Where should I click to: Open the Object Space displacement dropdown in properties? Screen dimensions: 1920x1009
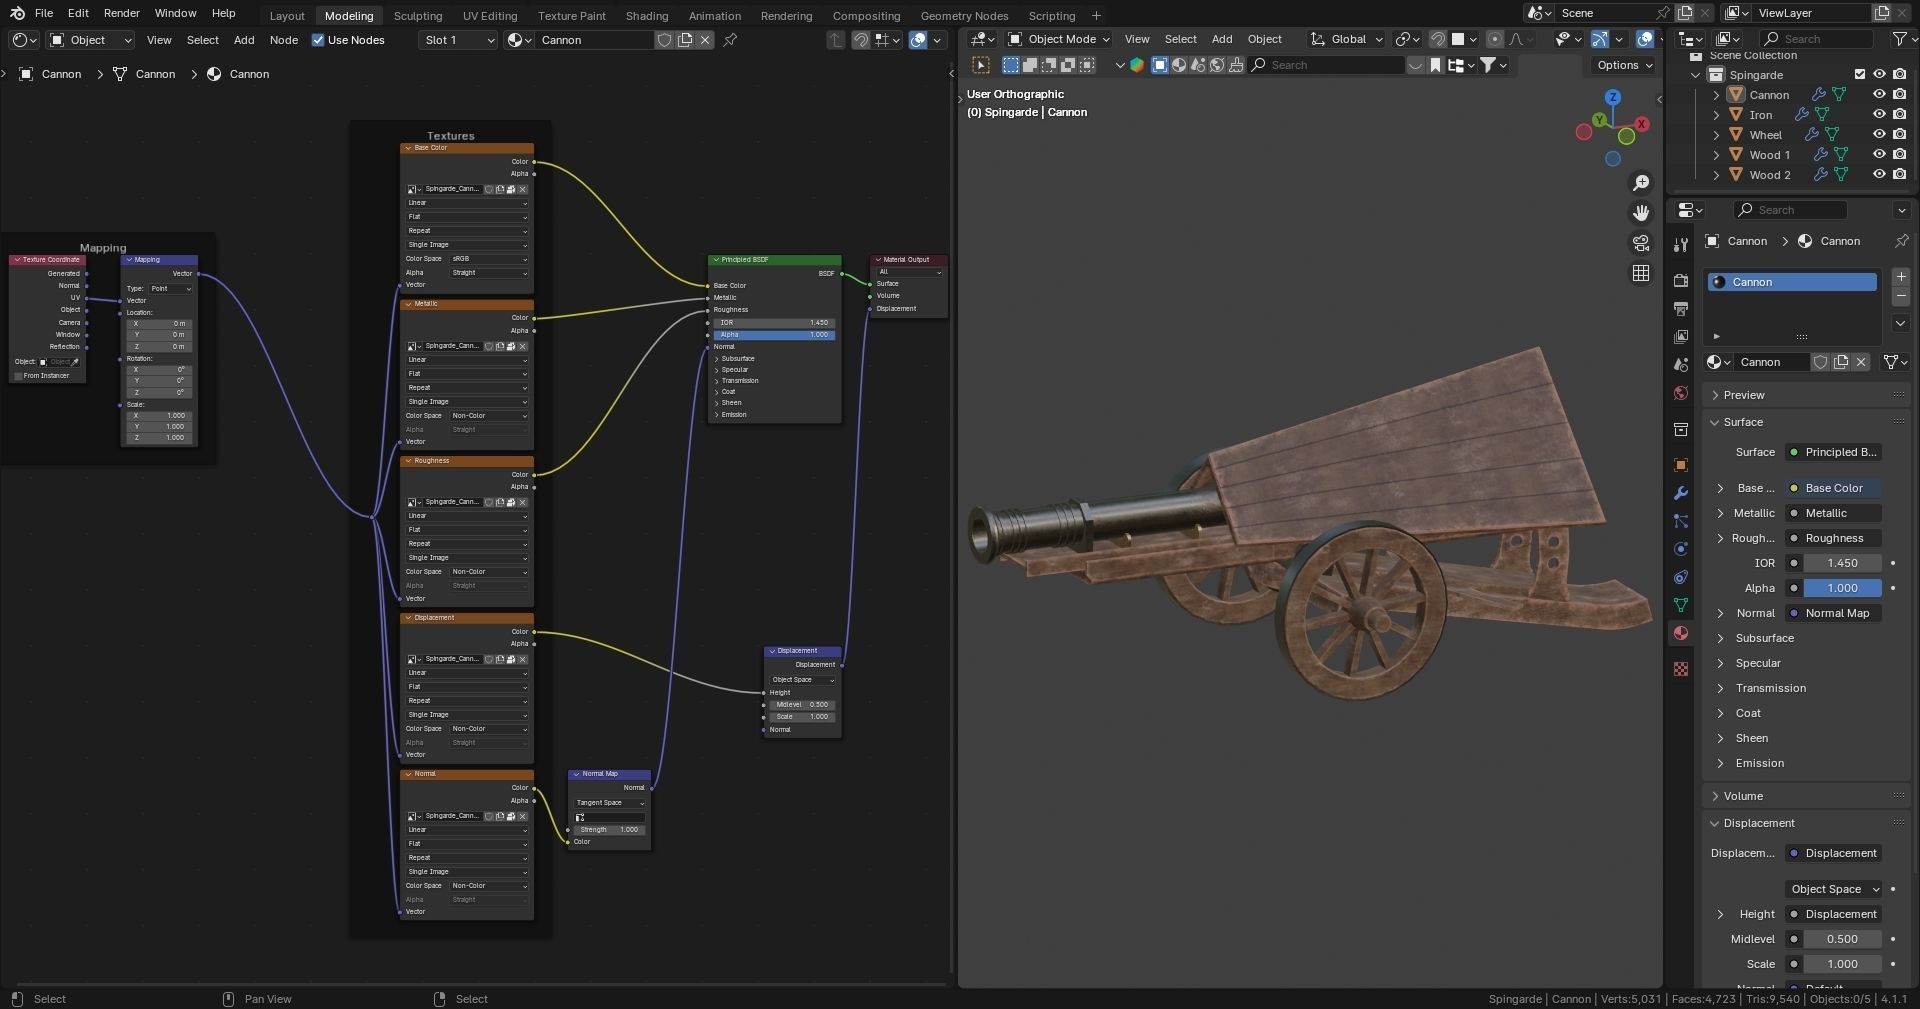(1834, 889)
